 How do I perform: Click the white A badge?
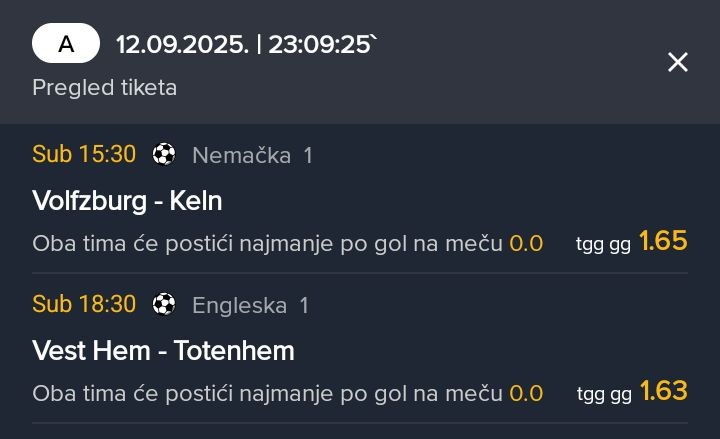pos(66,43)
